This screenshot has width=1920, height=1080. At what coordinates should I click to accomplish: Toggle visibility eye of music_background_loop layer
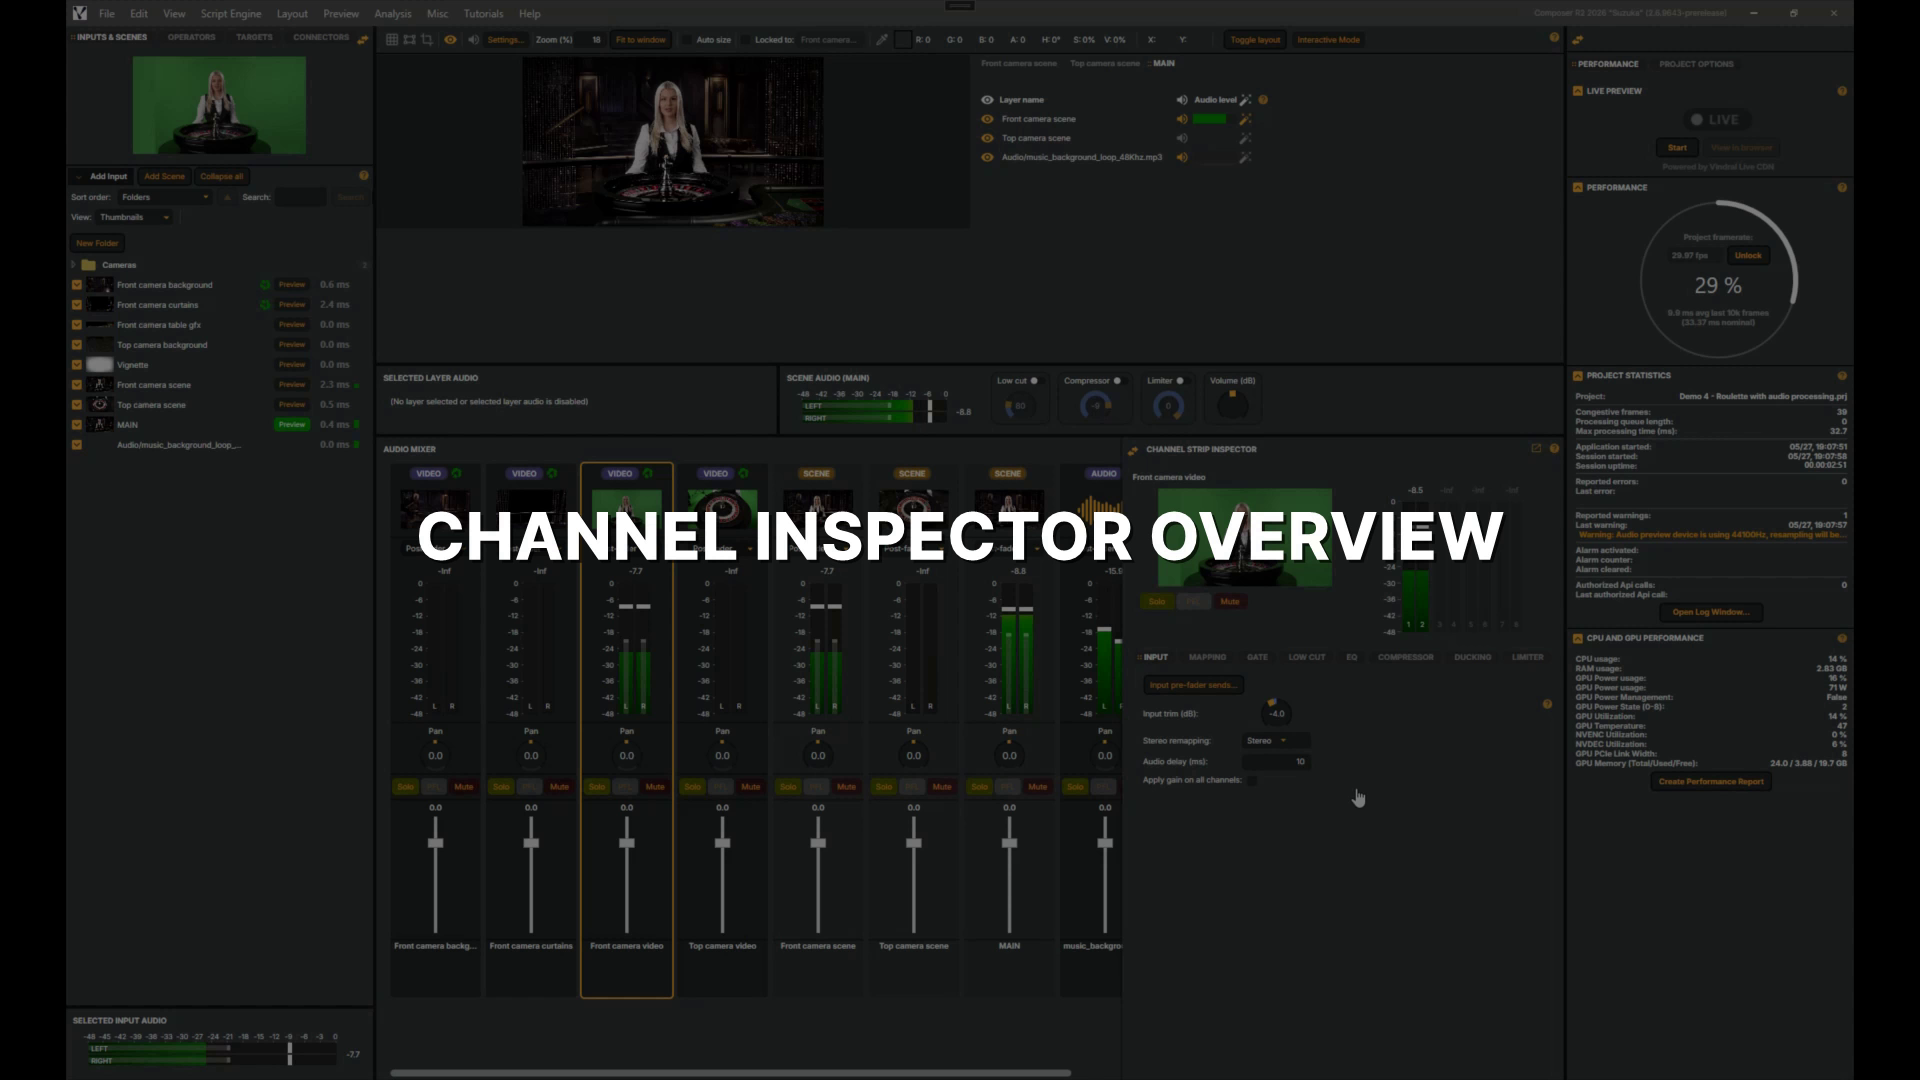[987, 157]
